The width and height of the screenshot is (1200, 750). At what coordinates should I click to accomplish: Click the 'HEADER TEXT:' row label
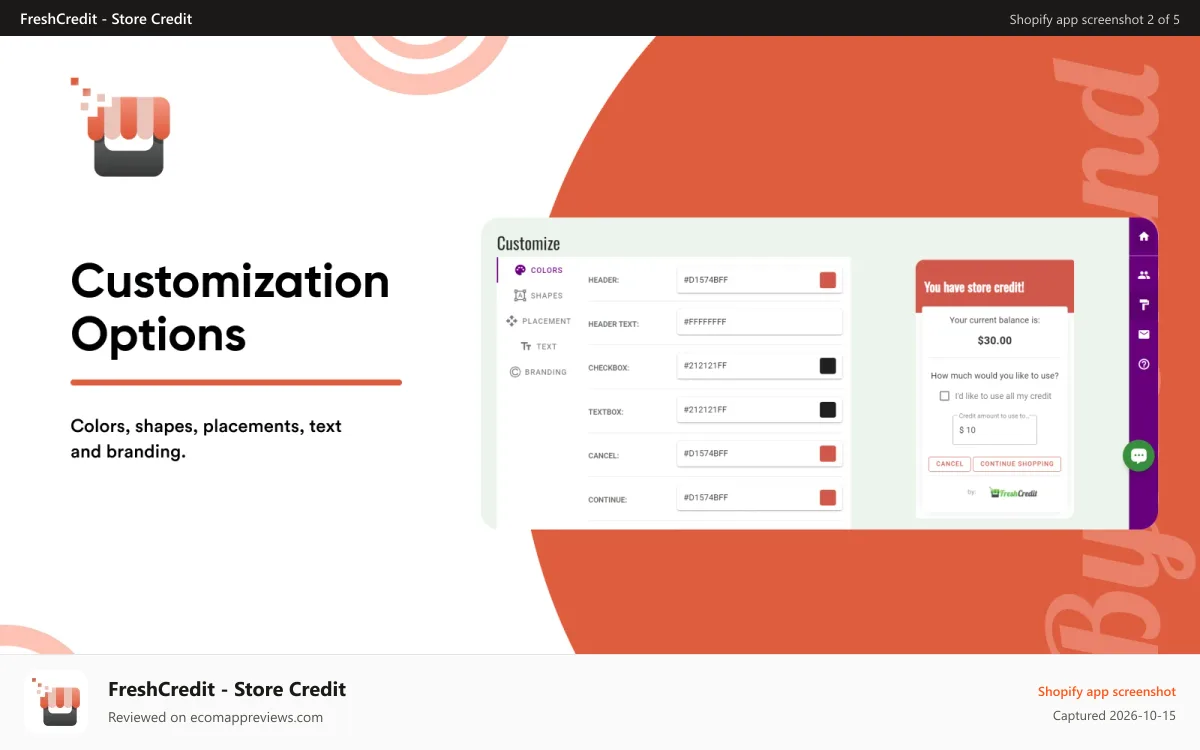pos(613,324)
